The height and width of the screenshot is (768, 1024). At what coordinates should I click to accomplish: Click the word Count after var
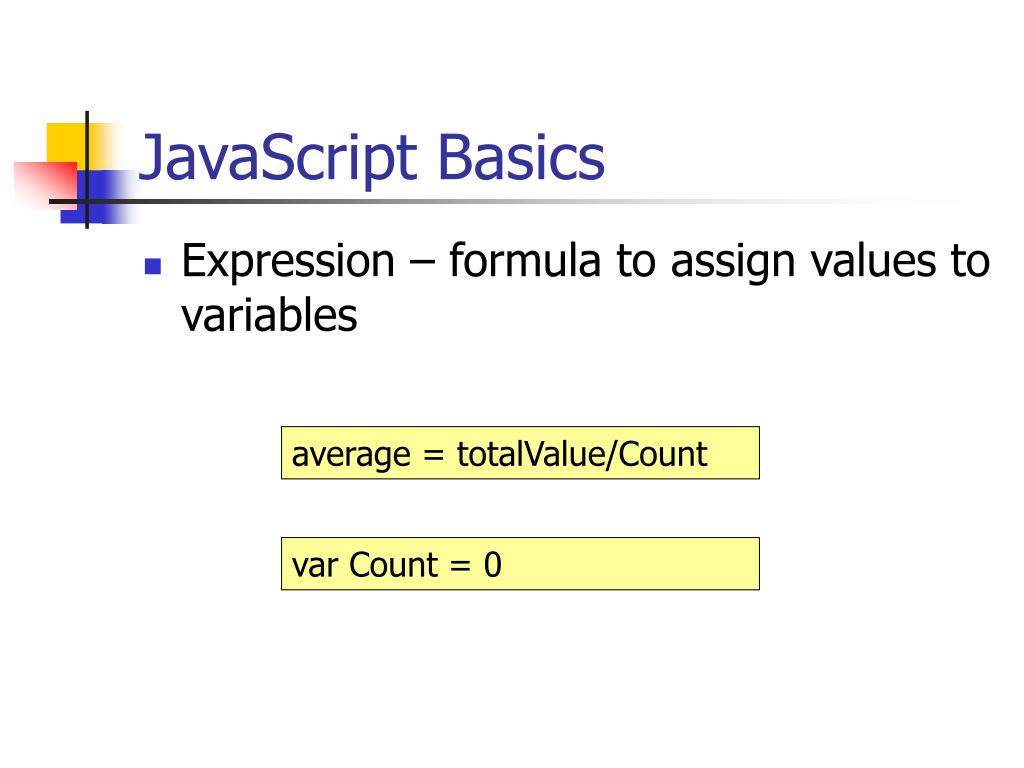(393, 564)
